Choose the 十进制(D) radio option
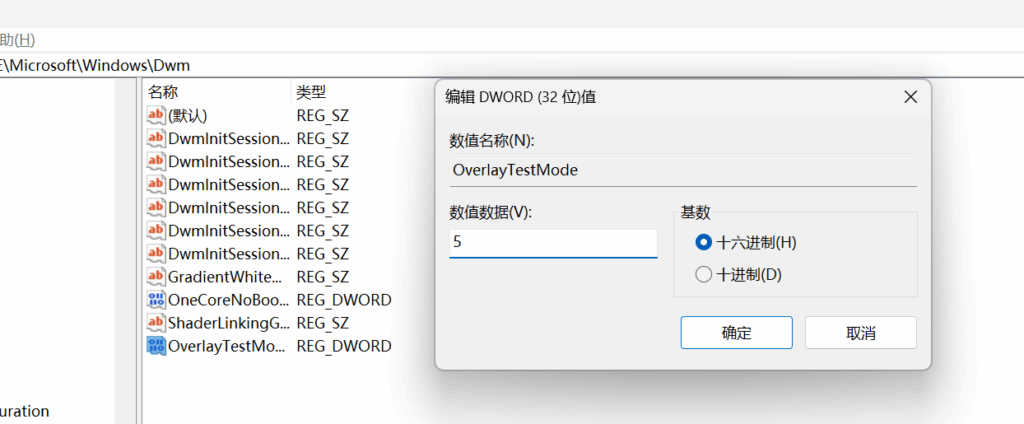 coord(703,274)
